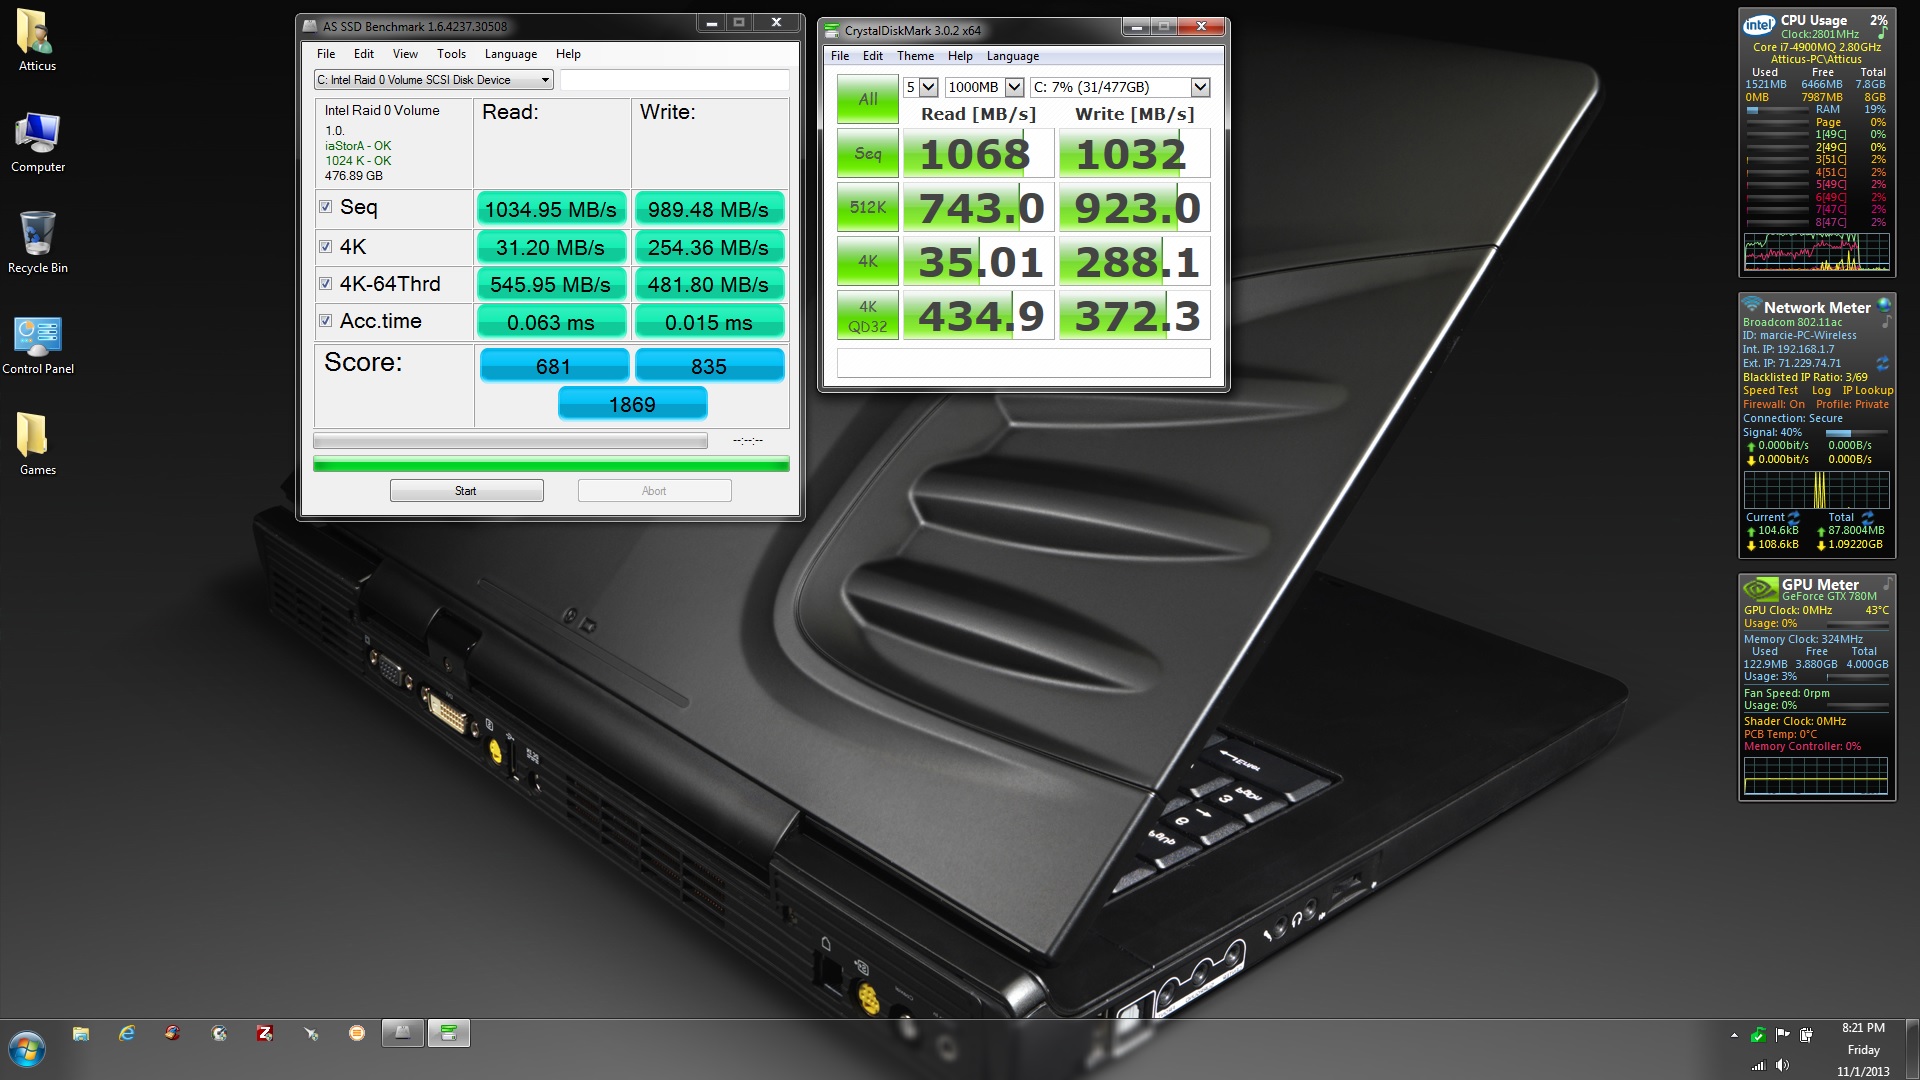Open File menu in CrystalDiskMark
The height and width of the screenshot is (1080, 1920).
point(840,56)
